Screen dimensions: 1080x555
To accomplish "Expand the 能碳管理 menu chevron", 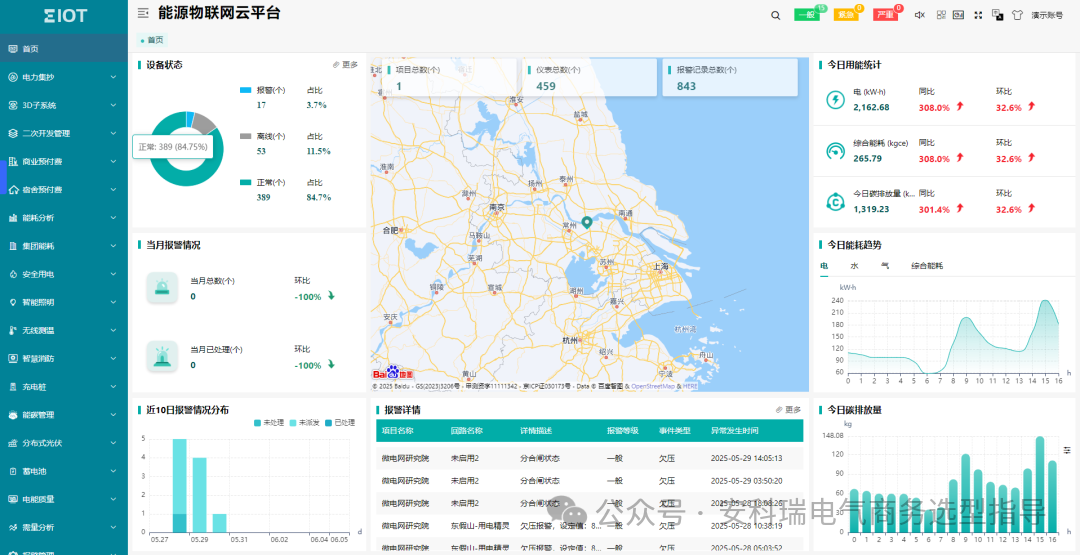I will pos(114,415).
